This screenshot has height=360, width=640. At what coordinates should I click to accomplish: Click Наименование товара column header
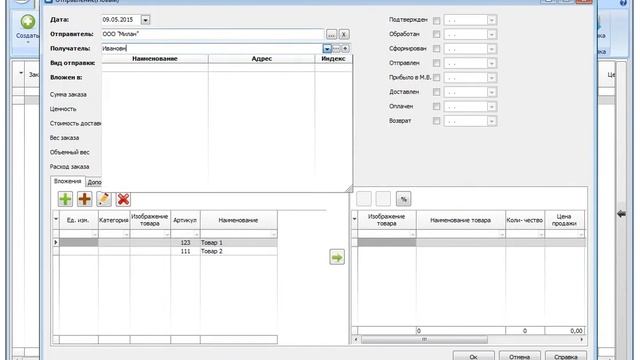click(460, 220)
